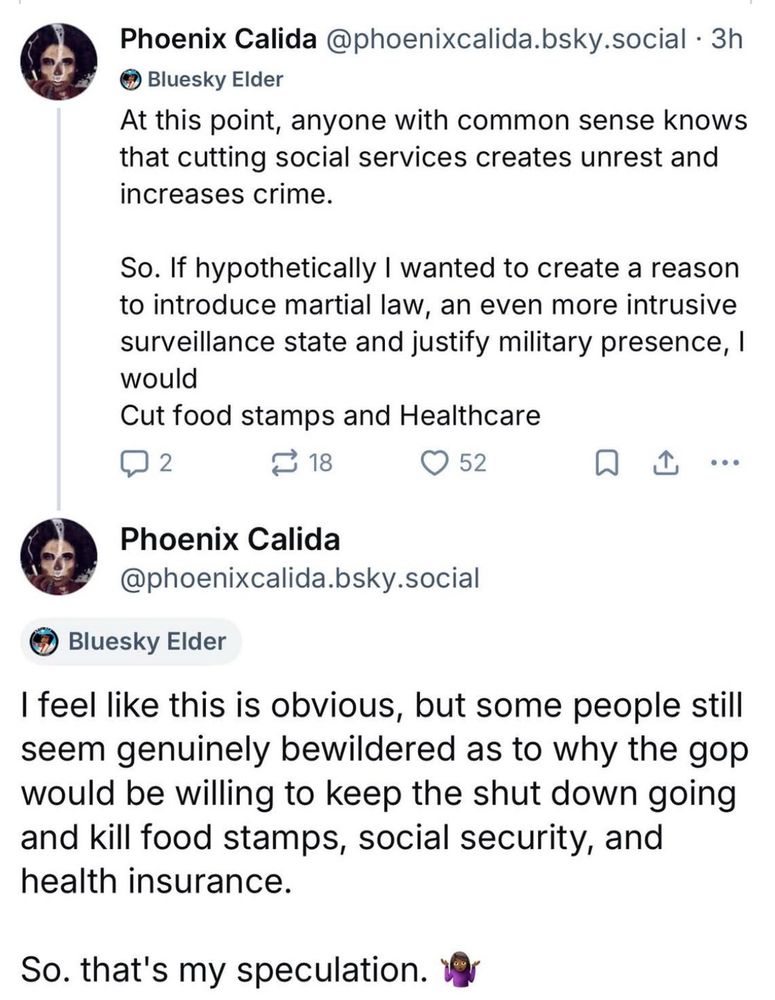Click the repost count 18

pyautogui.click(x=320, y=463)
